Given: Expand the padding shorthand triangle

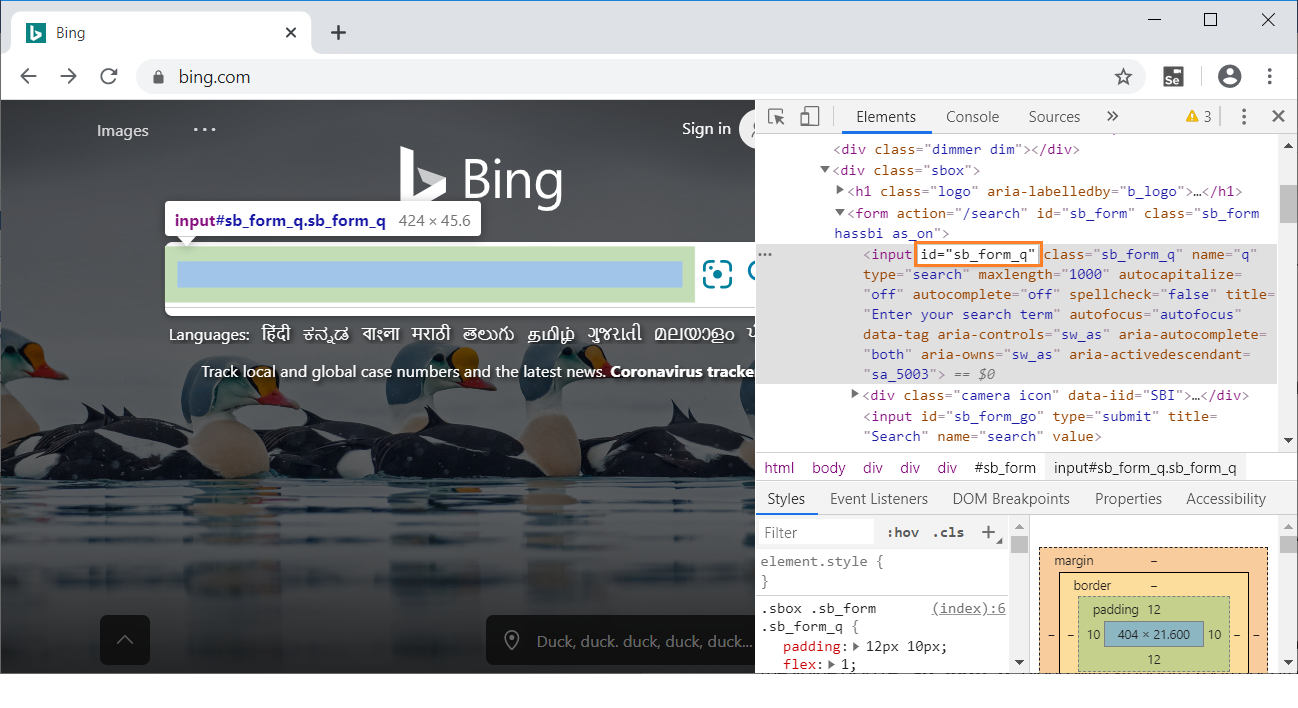Looking at the screenshot, I should [x=856, y=646].
